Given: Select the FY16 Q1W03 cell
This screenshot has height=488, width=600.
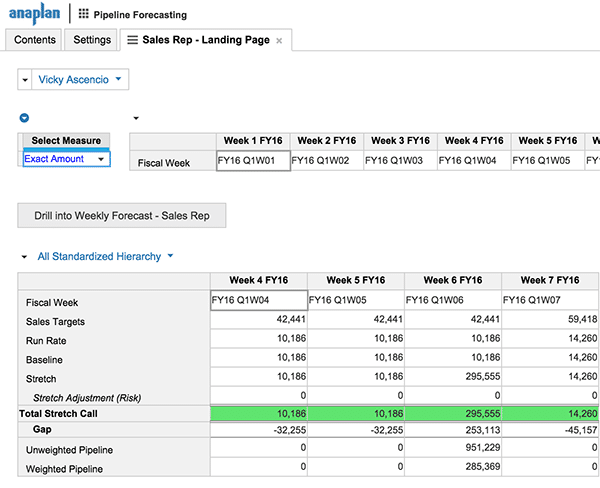Looking at the screenshot, I should [400, 161].
